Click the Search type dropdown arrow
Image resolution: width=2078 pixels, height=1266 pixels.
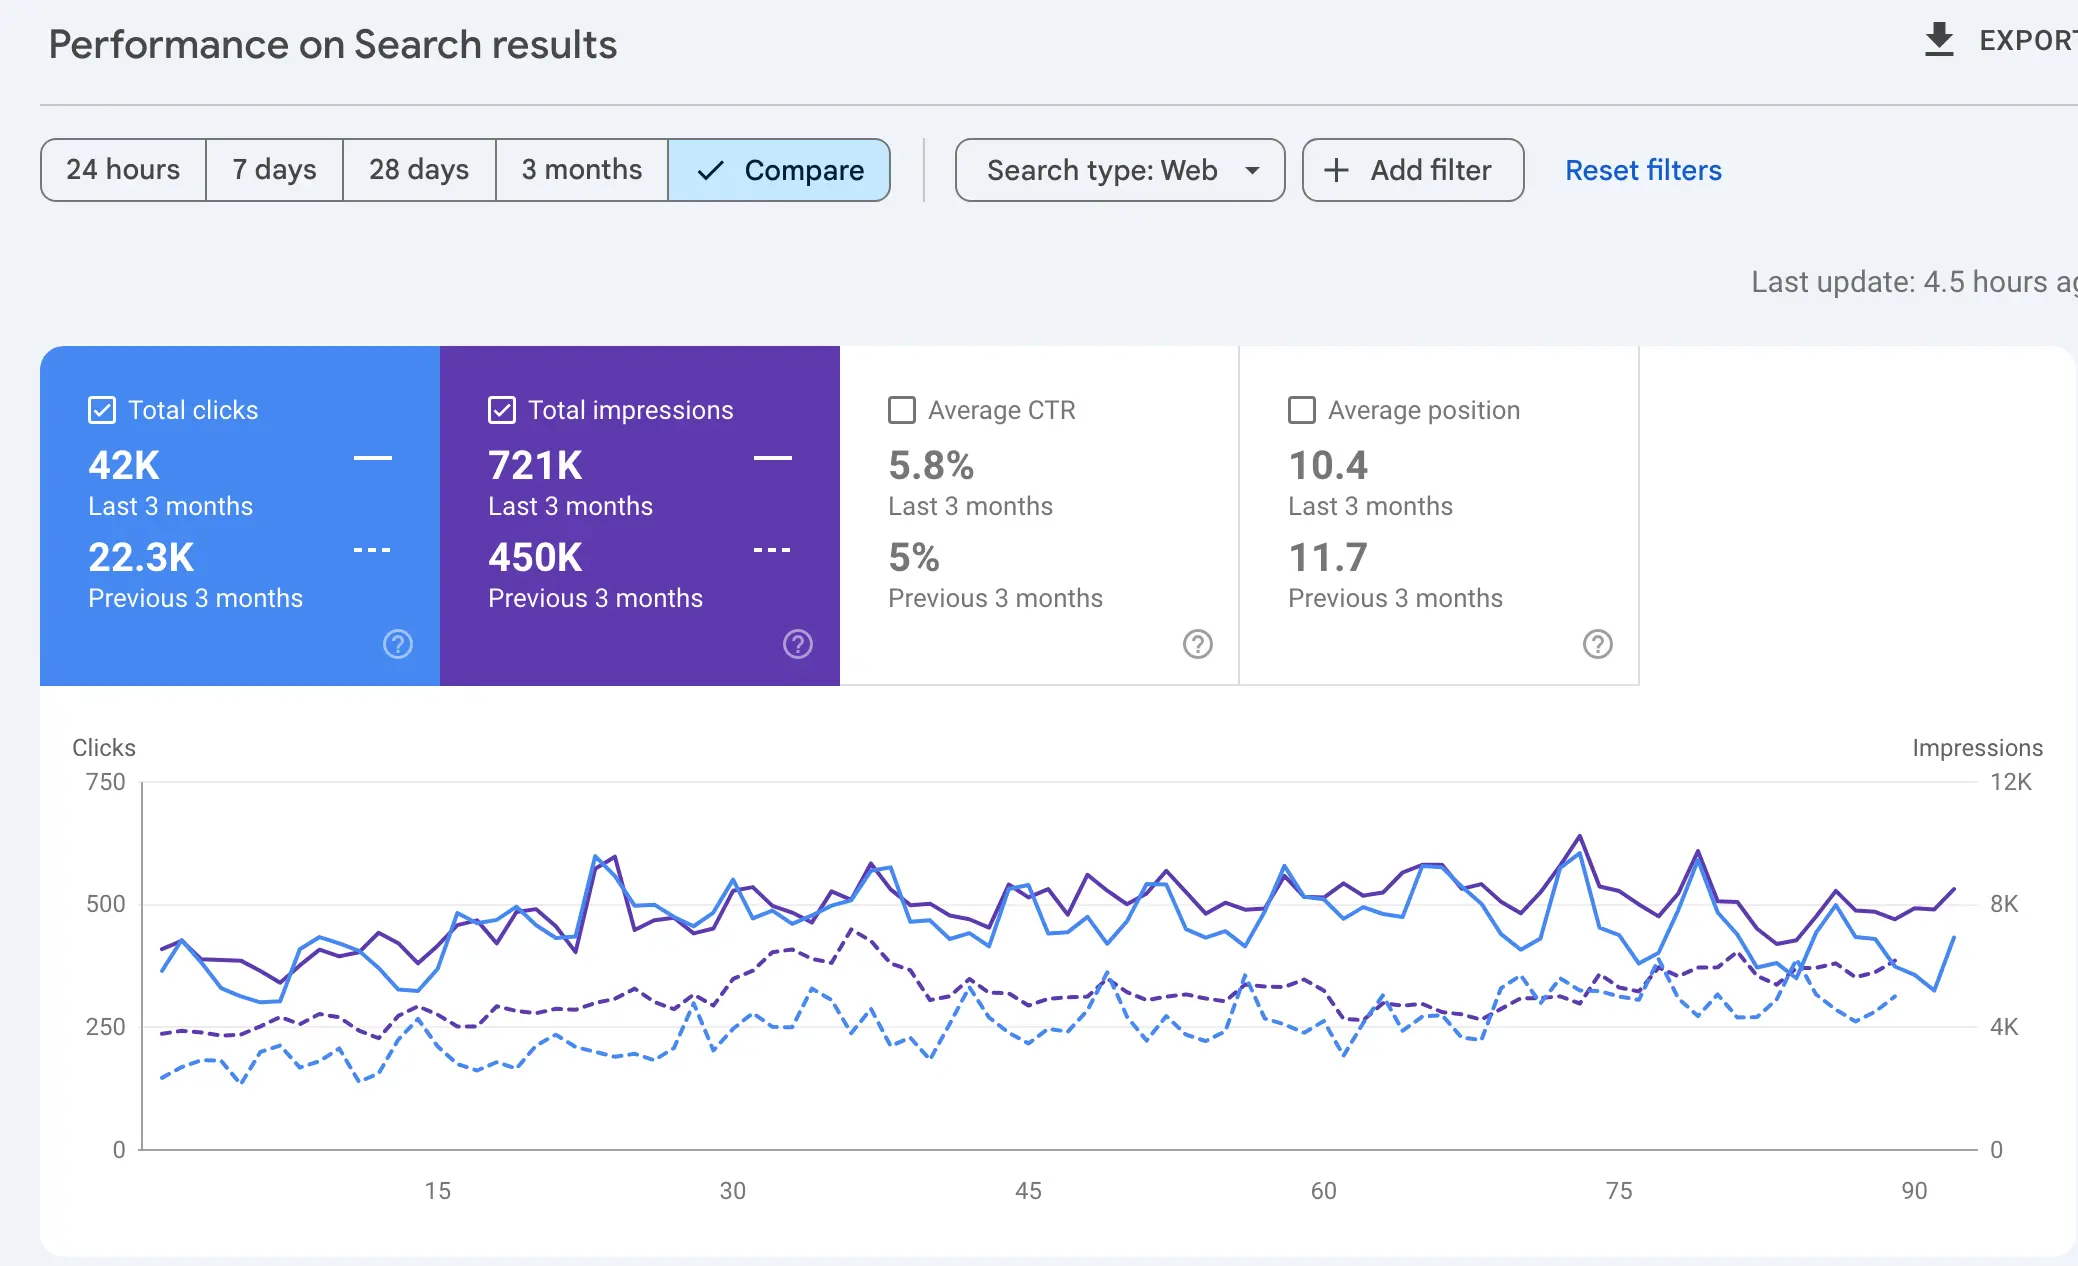[1252, 170]
